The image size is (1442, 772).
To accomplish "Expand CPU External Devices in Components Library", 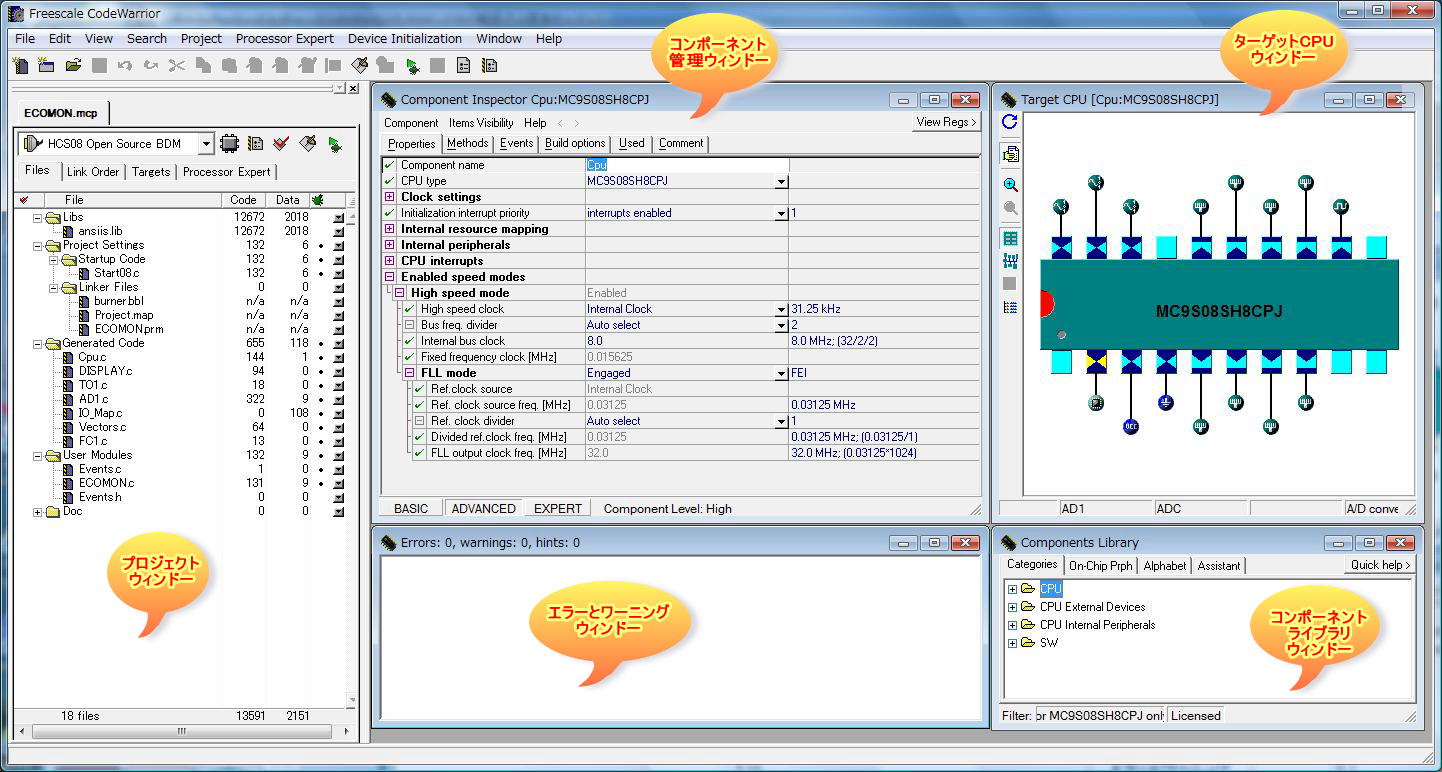I will [1012, 607].
